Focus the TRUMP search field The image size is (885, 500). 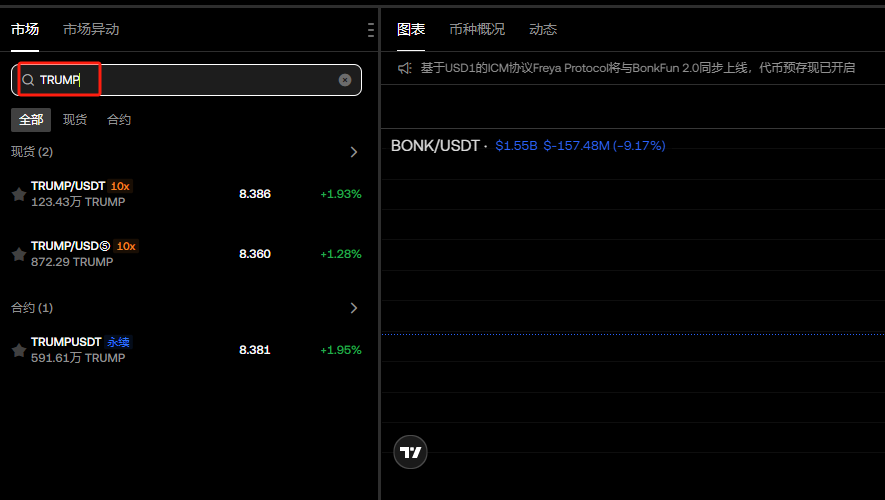click(186, 80)
